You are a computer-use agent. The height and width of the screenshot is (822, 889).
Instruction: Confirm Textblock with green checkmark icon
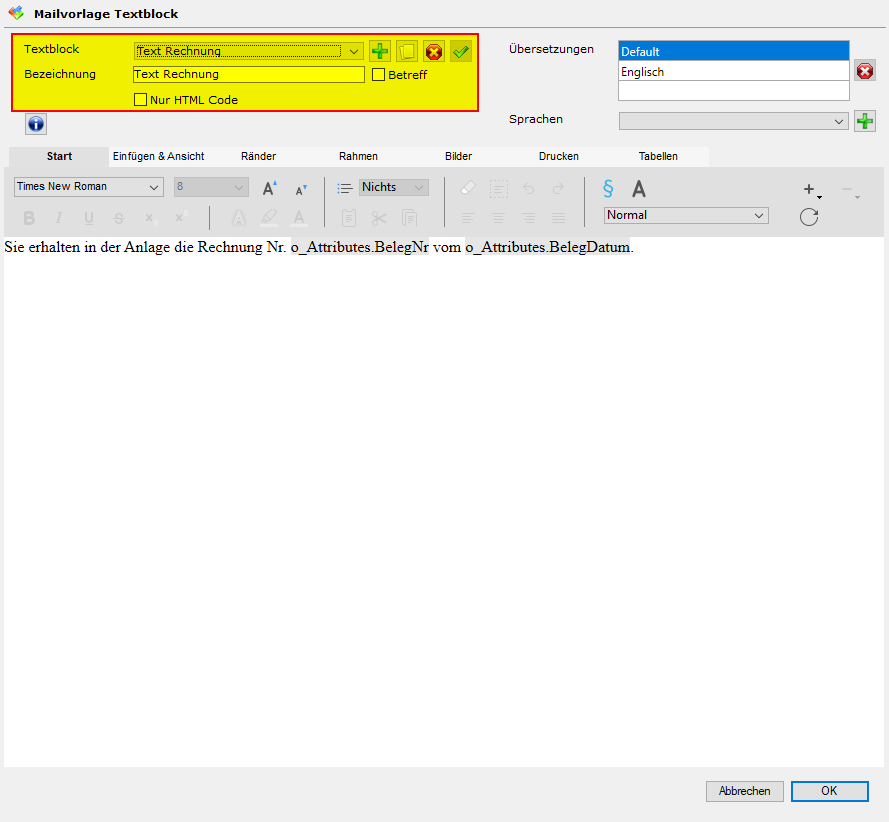(460, 51)
